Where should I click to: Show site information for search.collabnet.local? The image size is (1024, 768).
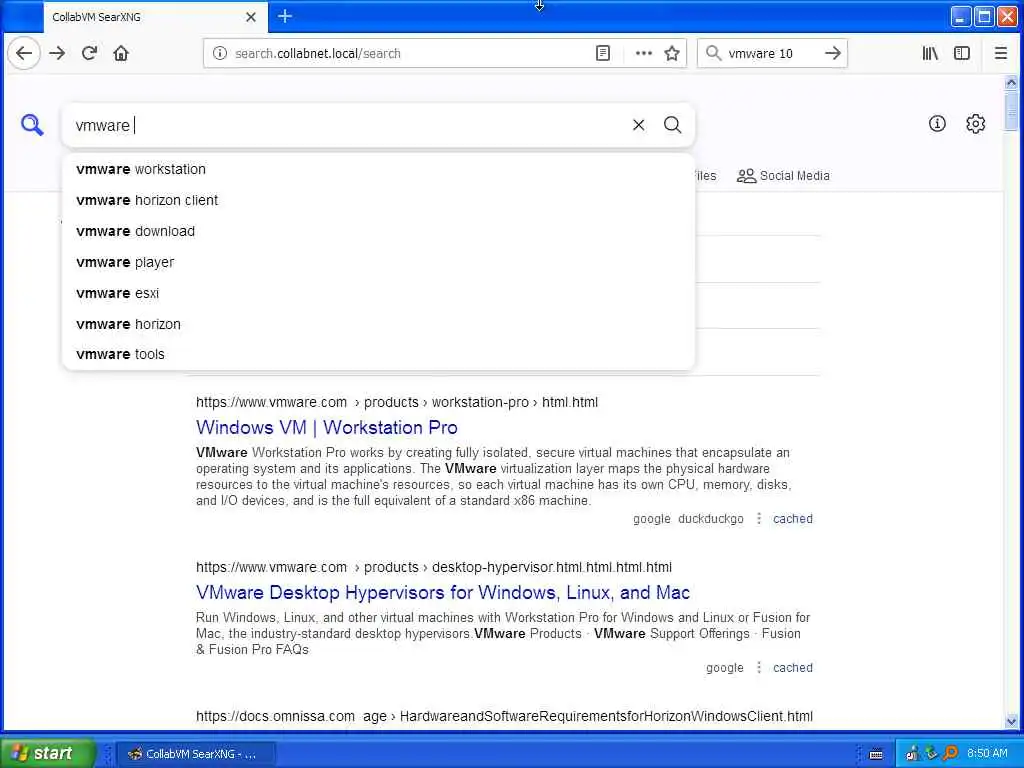pyautogui.click(x=220, y=54)
